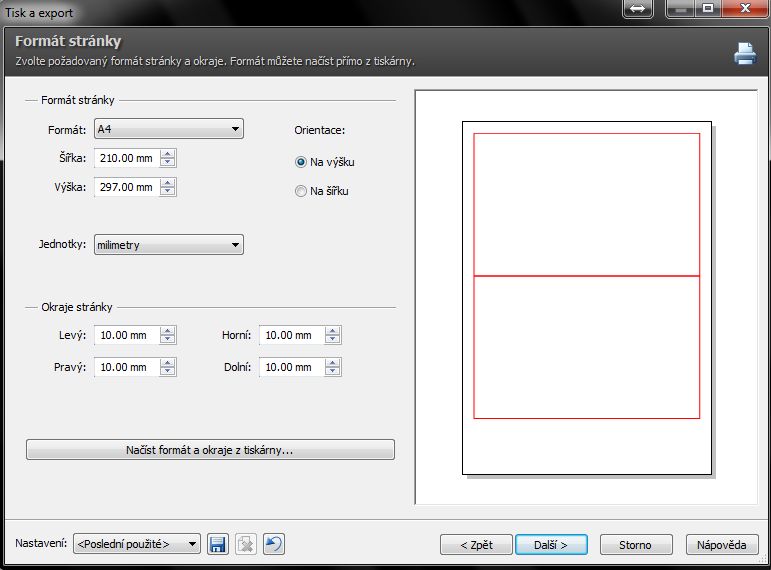Click the save settings floppy disk icon

[217, 544]
